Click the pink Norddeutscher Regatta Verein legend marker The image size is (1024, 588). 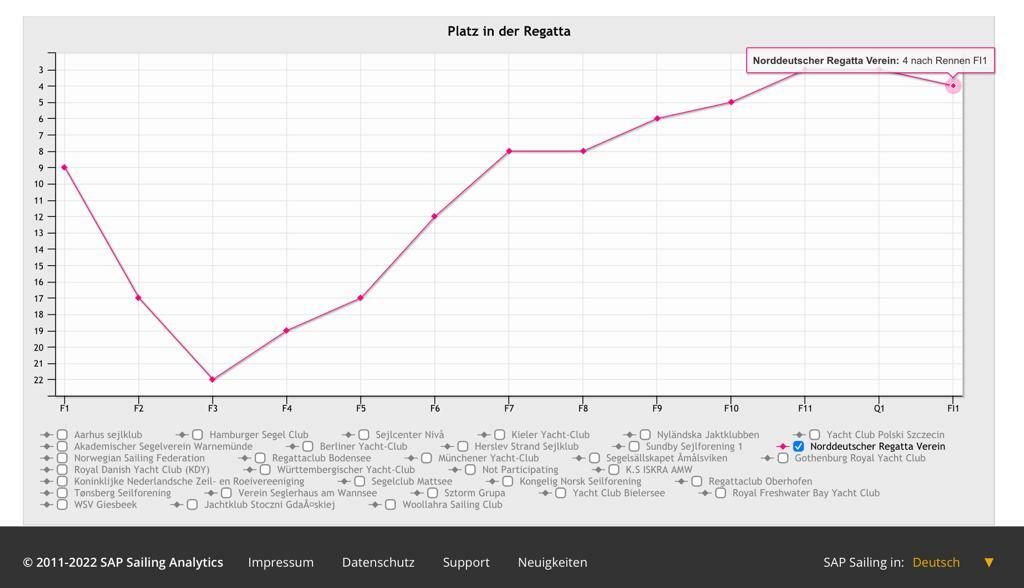pos(782,447)
